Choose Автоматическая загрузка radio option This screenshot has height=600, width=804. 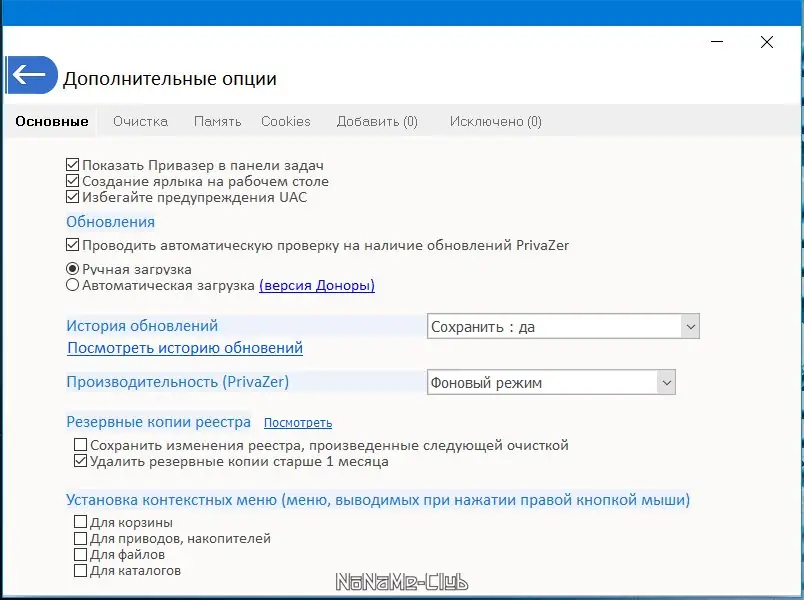(72, 285)
